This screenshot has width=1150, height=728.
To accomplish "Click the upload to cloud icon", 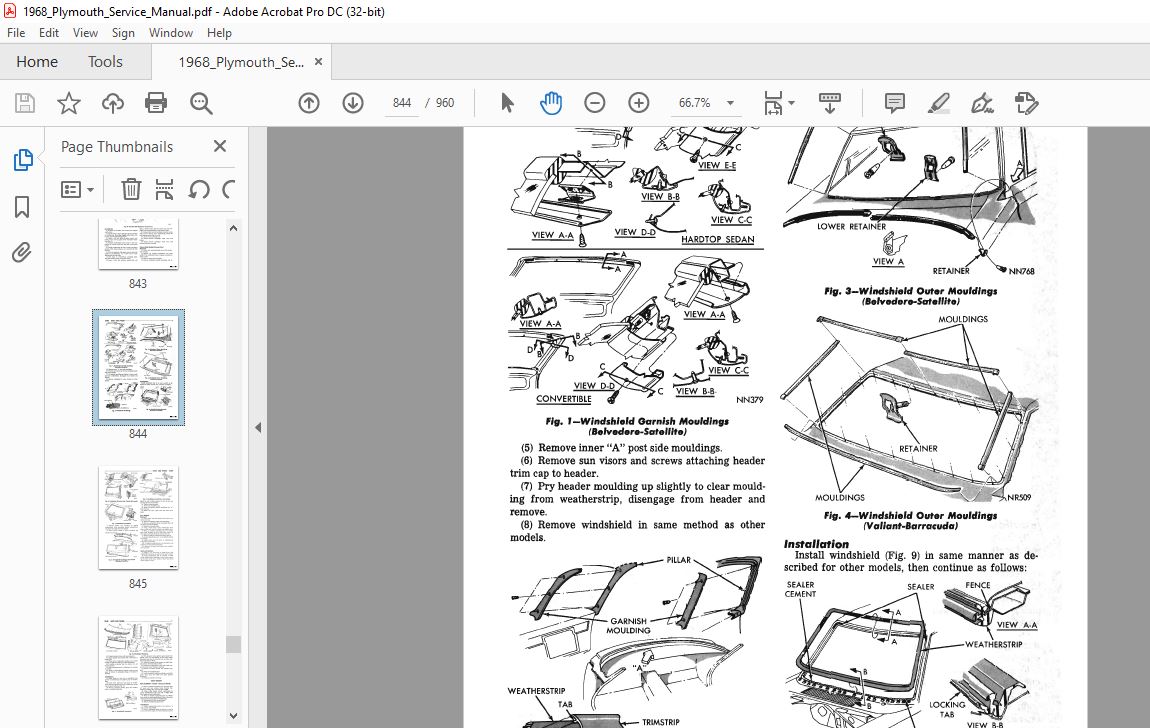I will point(112,103).
